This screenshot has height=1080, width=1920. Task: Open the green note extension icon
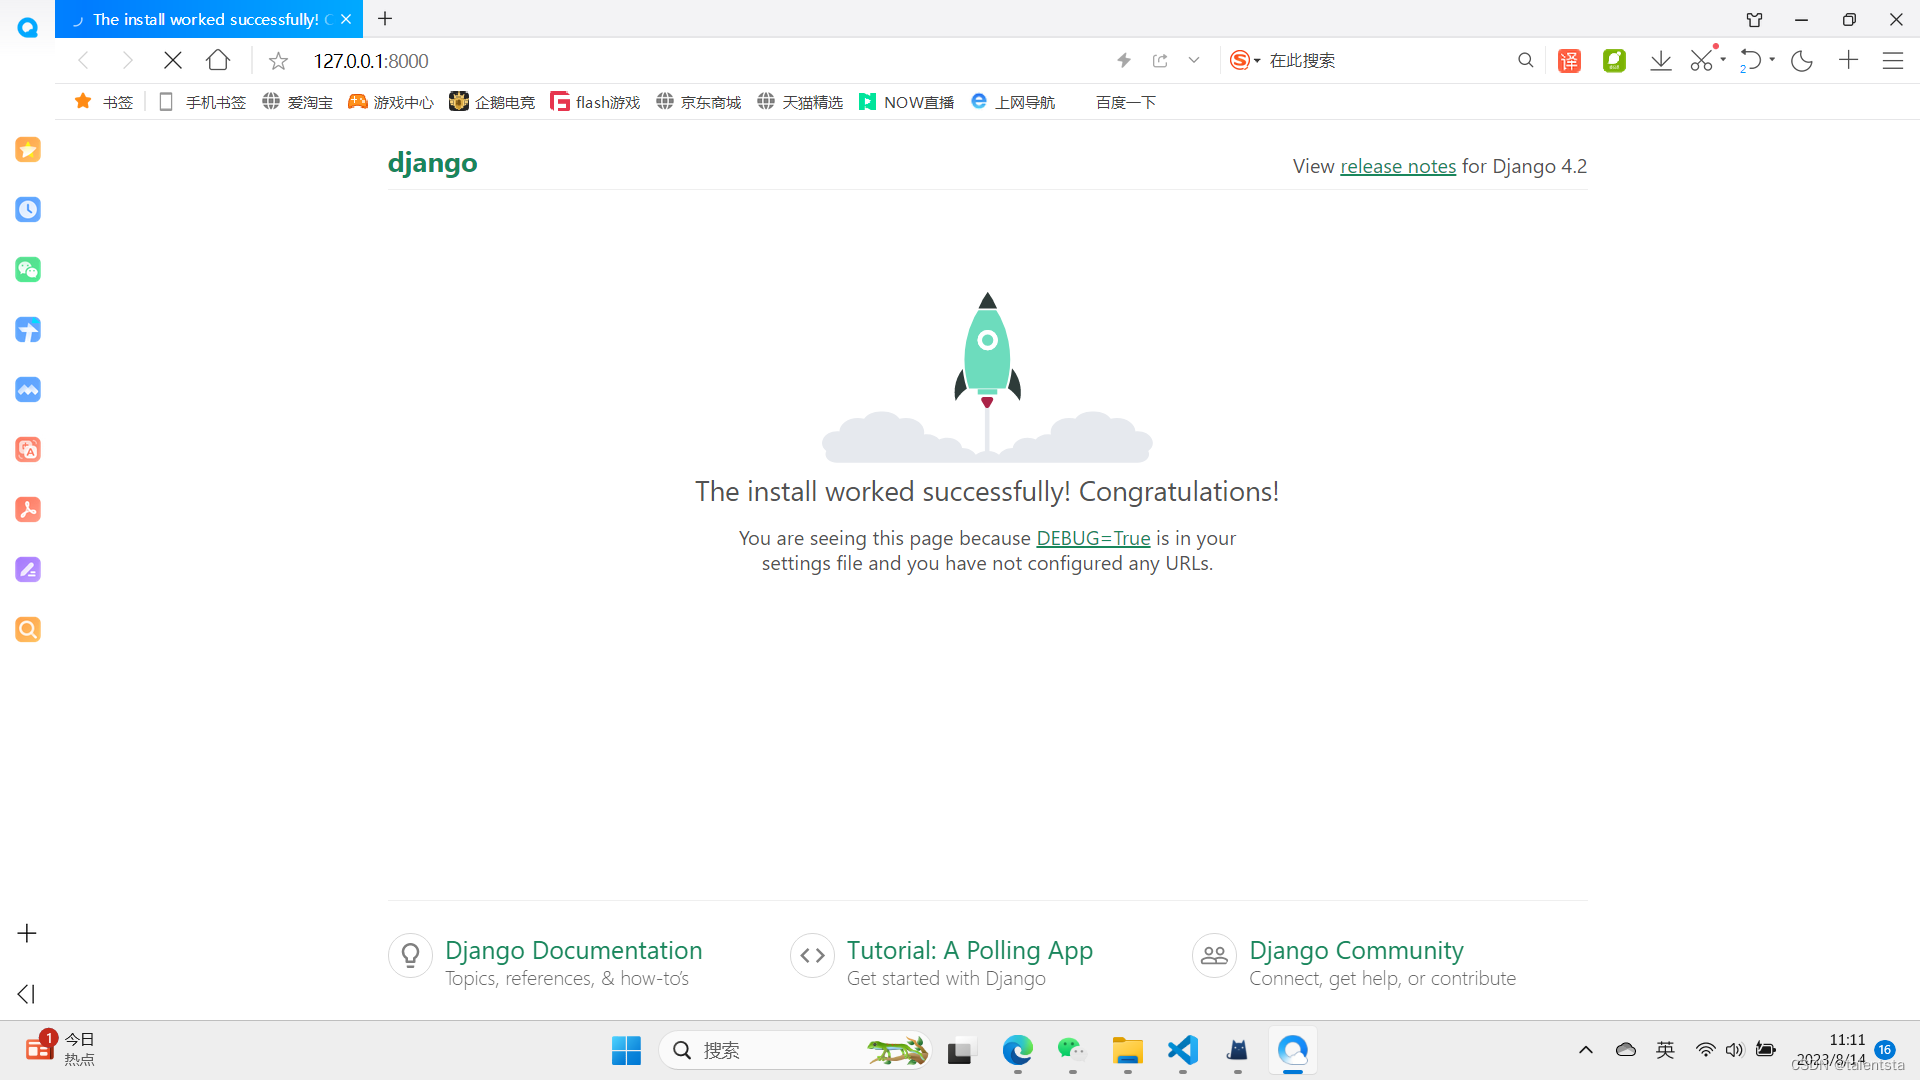[1614, 61]
